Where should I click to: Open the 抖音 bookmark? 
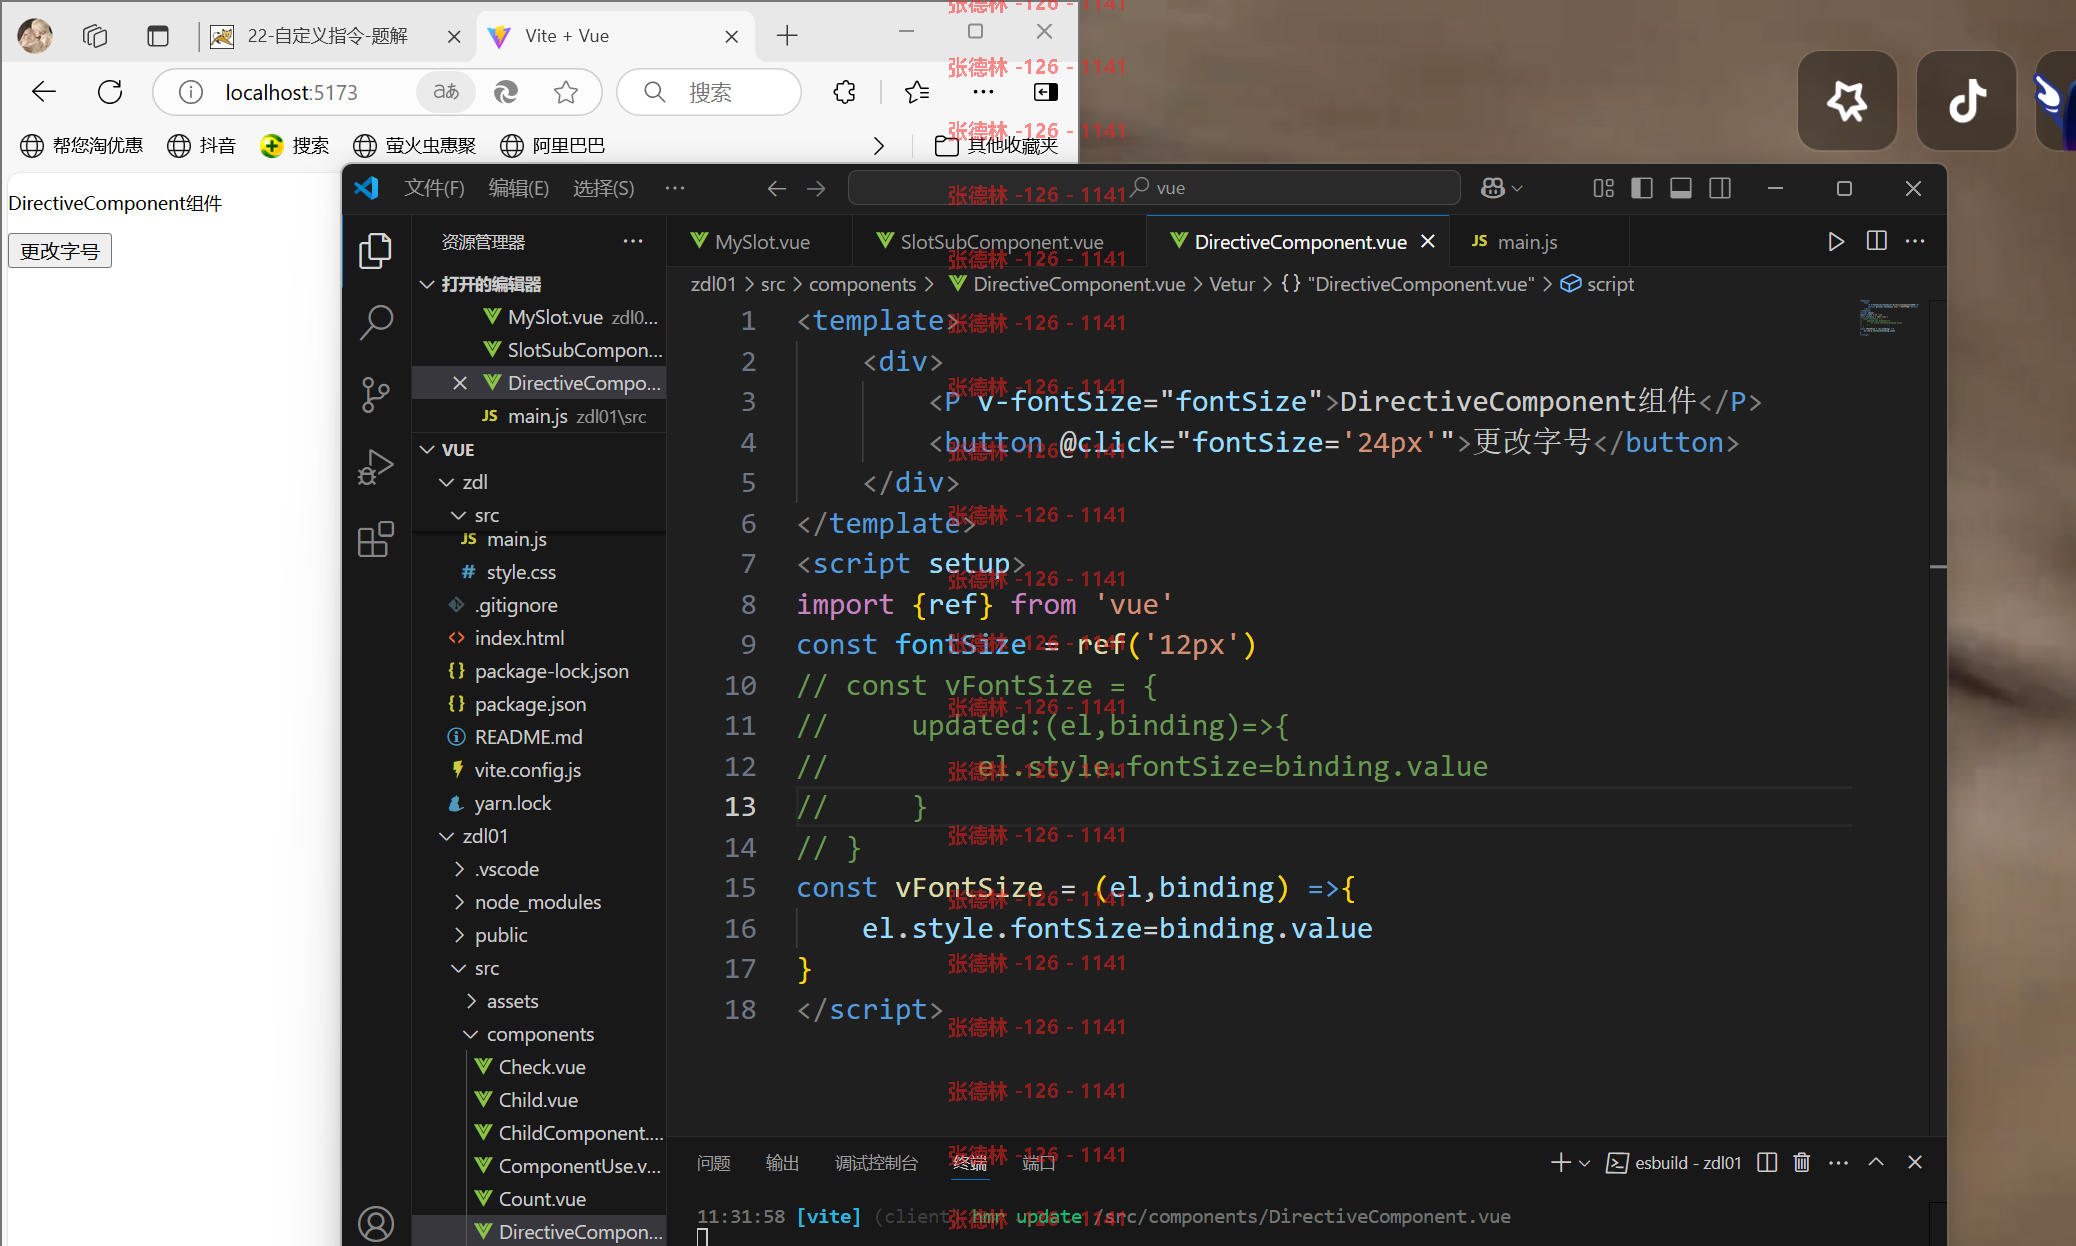[x=201, y=146]
